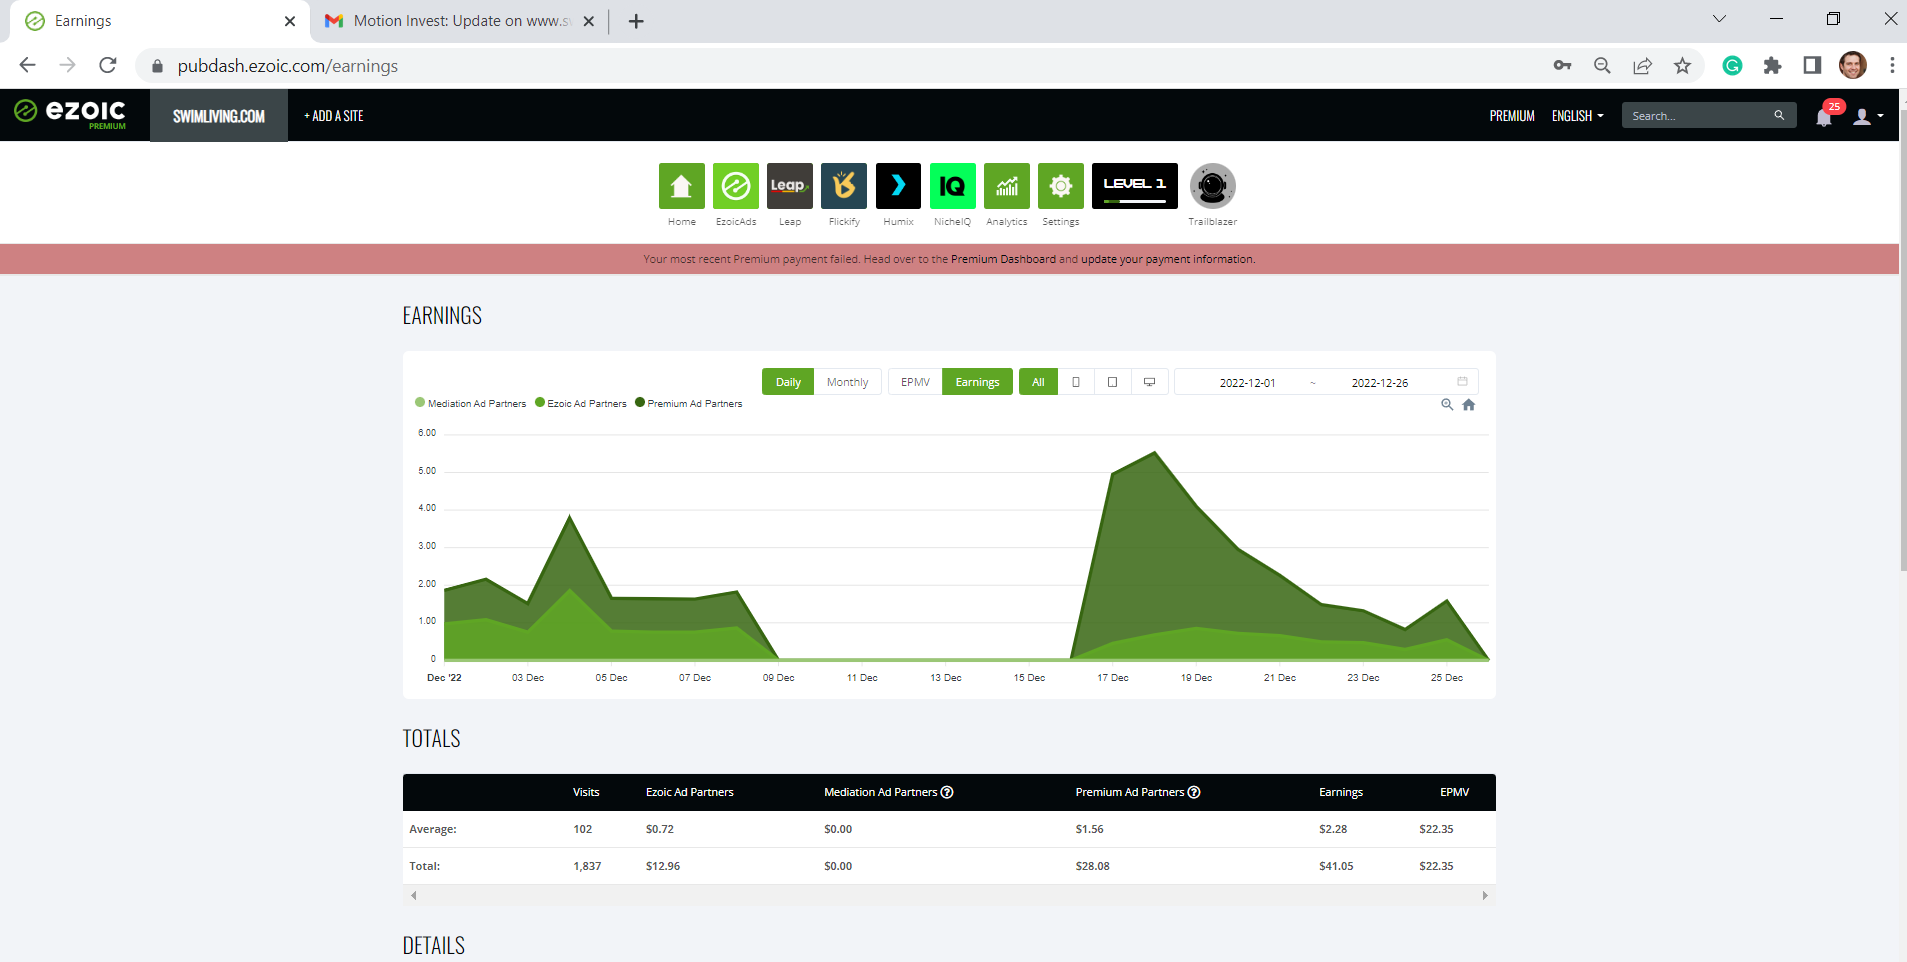
Task: Click + ADD A SITE
Action: (334, 116)
